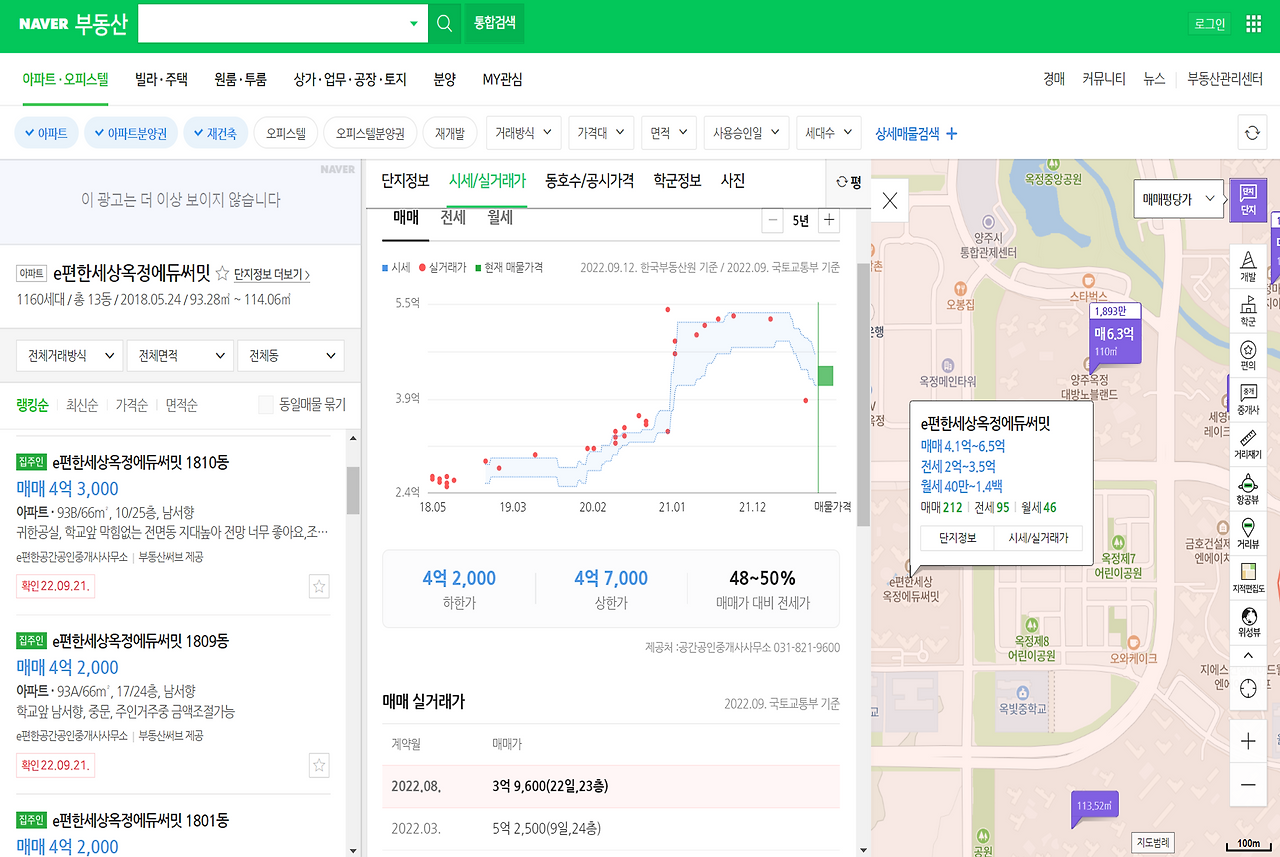Bookmark the 1809동 listing star
Screen dimensions: 1280x857
[x=319, y=766]
